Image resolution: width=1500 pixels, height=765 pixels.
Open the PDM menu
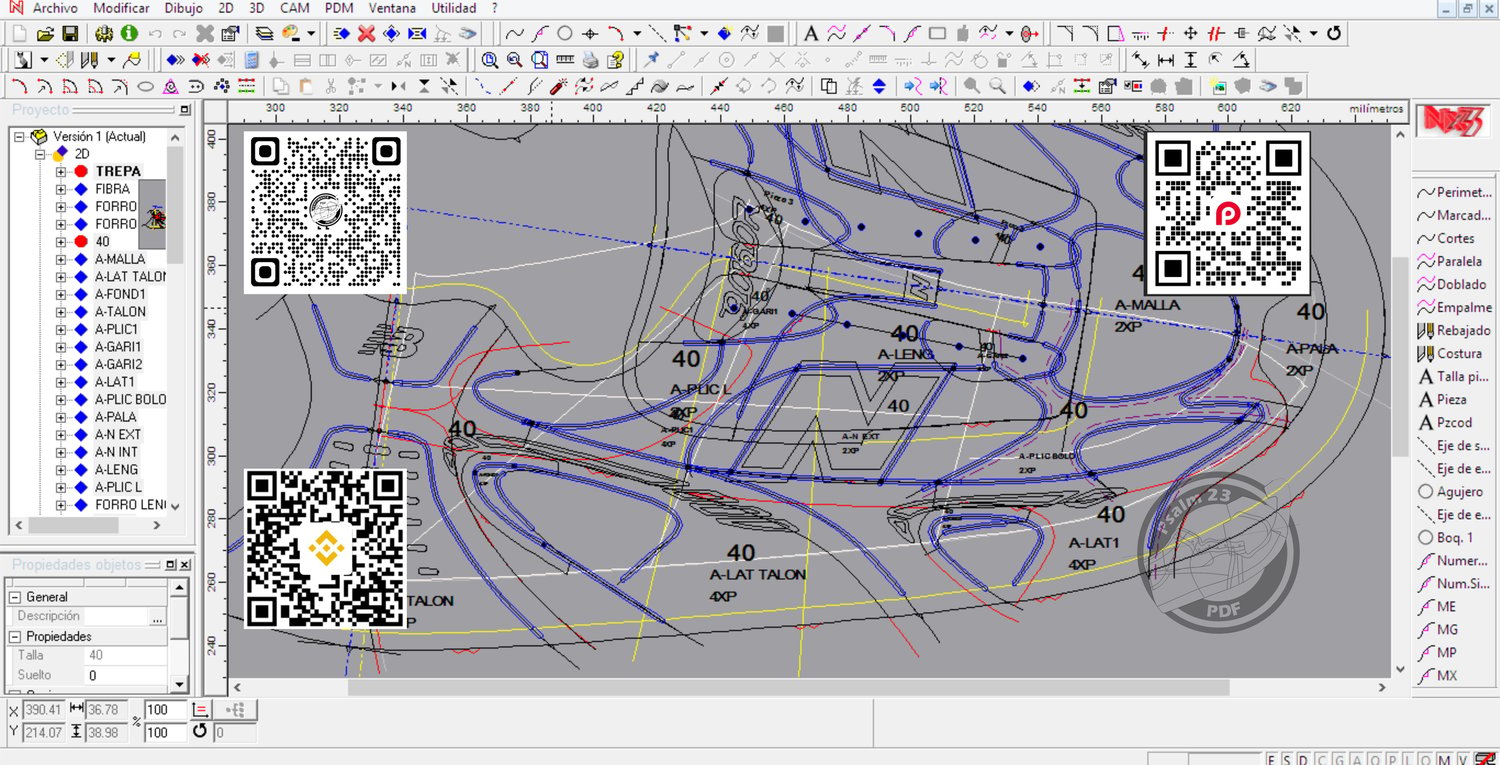(x=340, y=8)
